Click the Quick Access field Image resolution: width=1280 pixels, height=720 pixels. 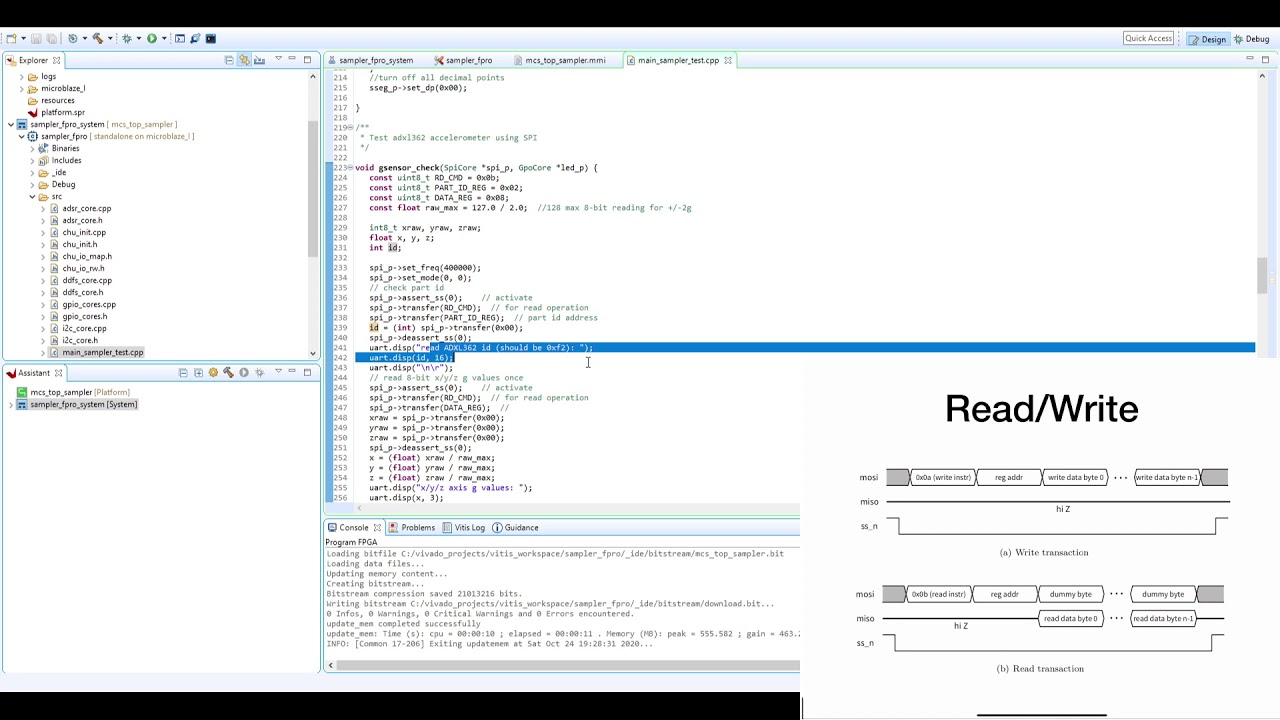(1148, 39)
